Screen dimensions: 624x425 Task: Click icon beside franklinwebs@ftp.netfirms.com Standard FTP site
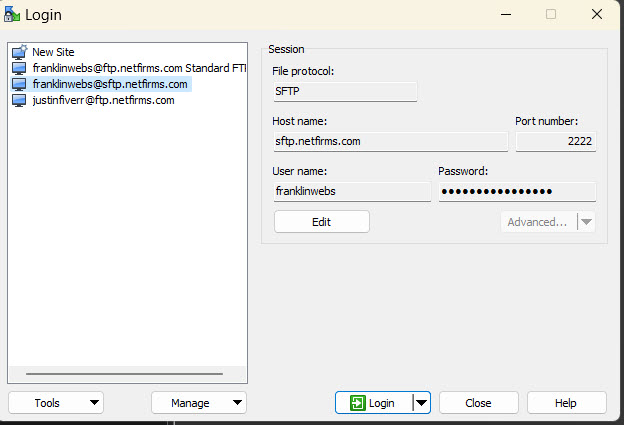pyautogui.click(x=19, y=68)
